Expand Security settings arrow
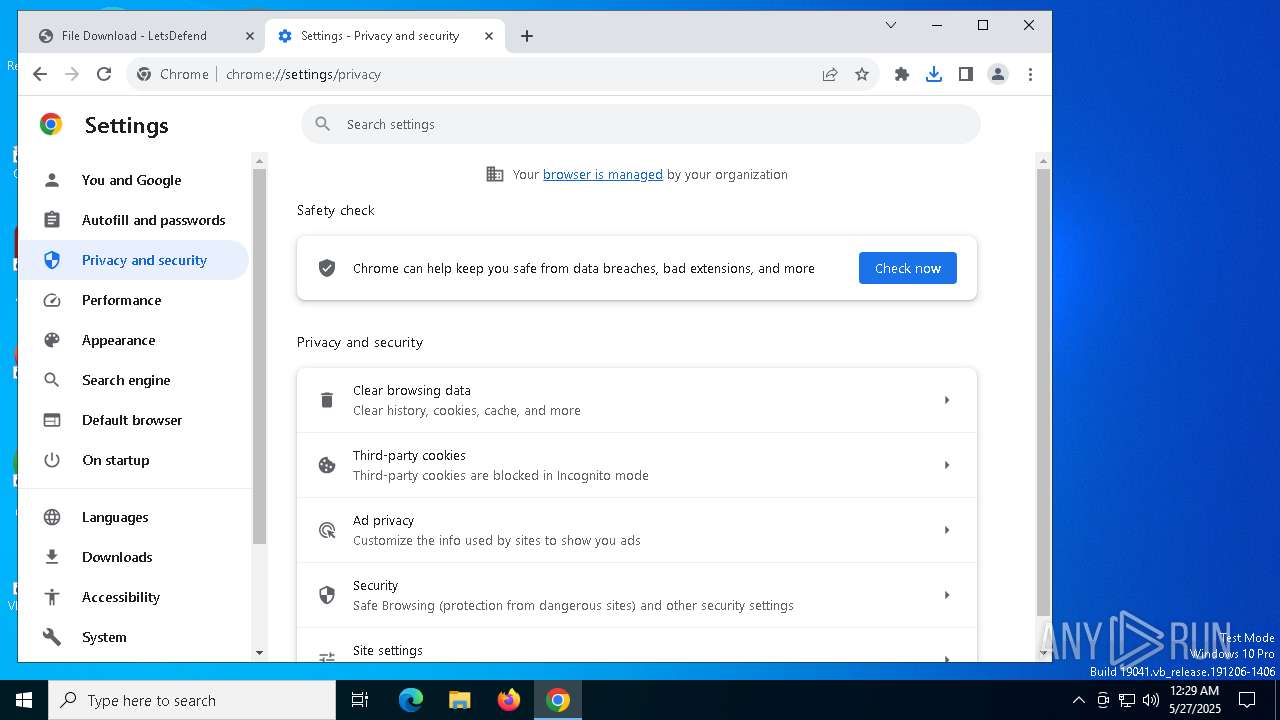This screenshot has width=1280, height=720. pos(947,595)
